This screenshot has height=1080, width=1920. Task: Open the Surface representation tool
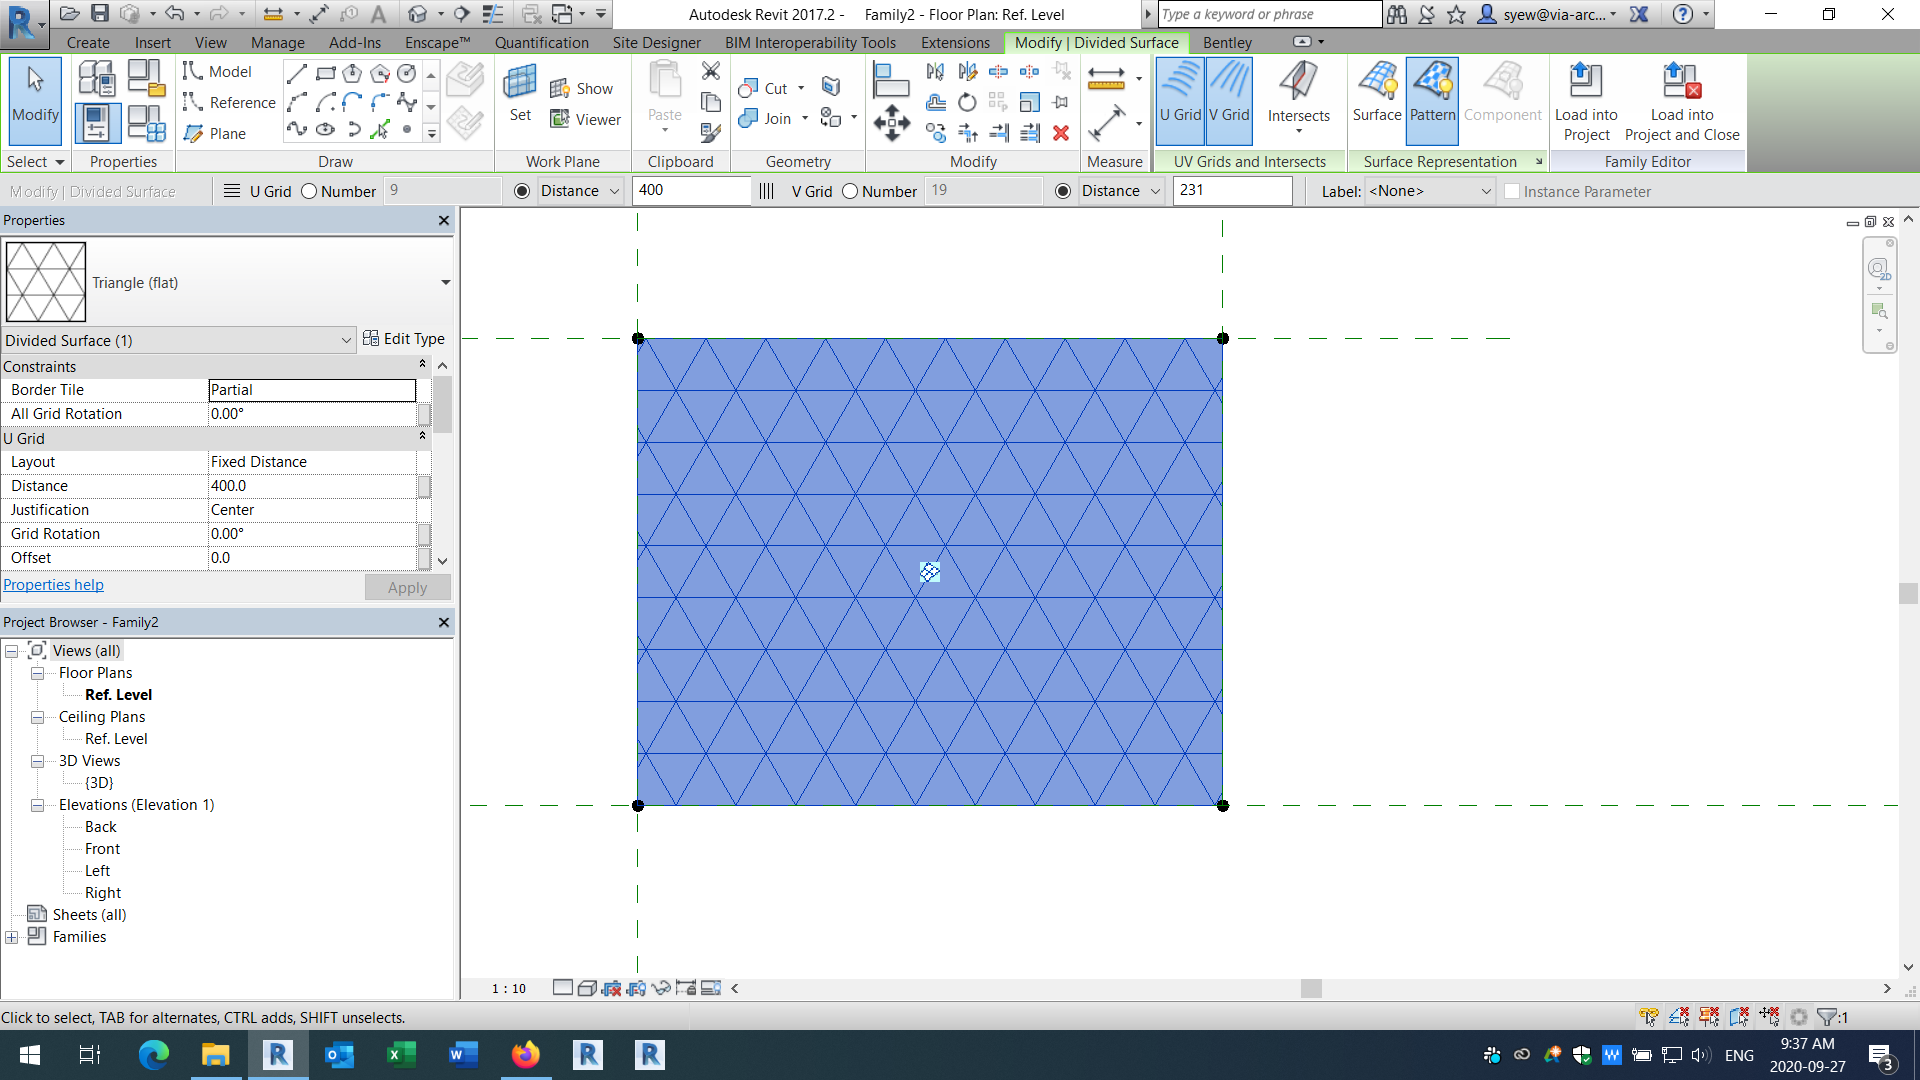[1377, 100]
